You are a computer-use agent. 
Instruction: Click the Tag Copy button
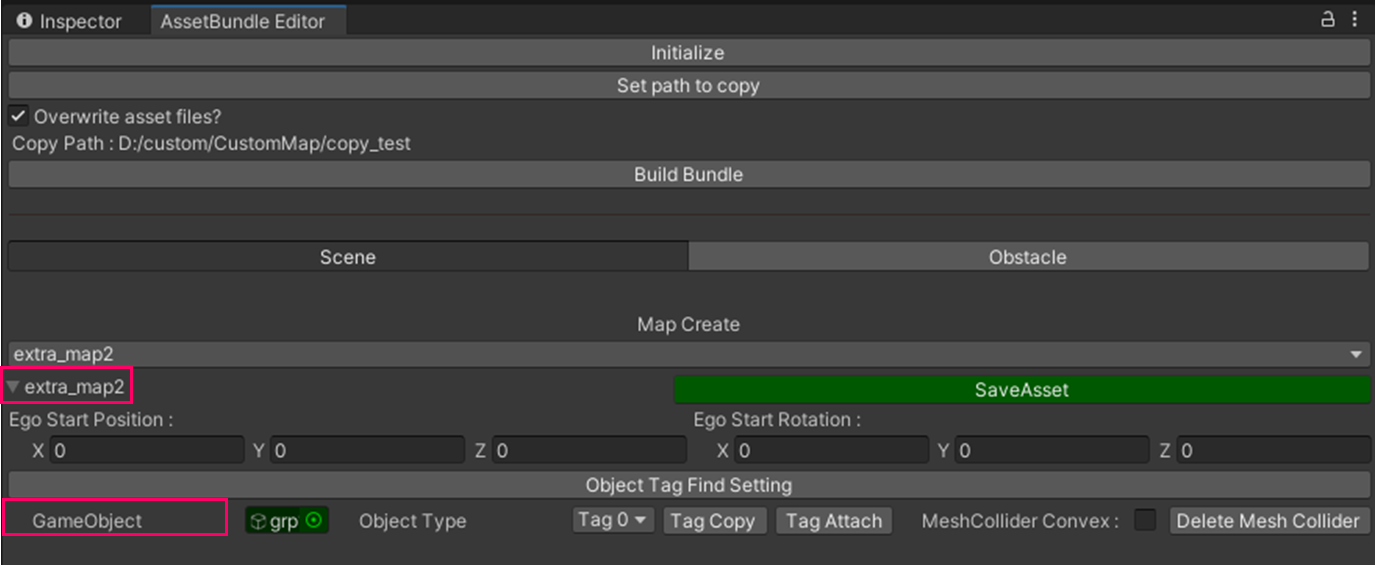point(712,521)
